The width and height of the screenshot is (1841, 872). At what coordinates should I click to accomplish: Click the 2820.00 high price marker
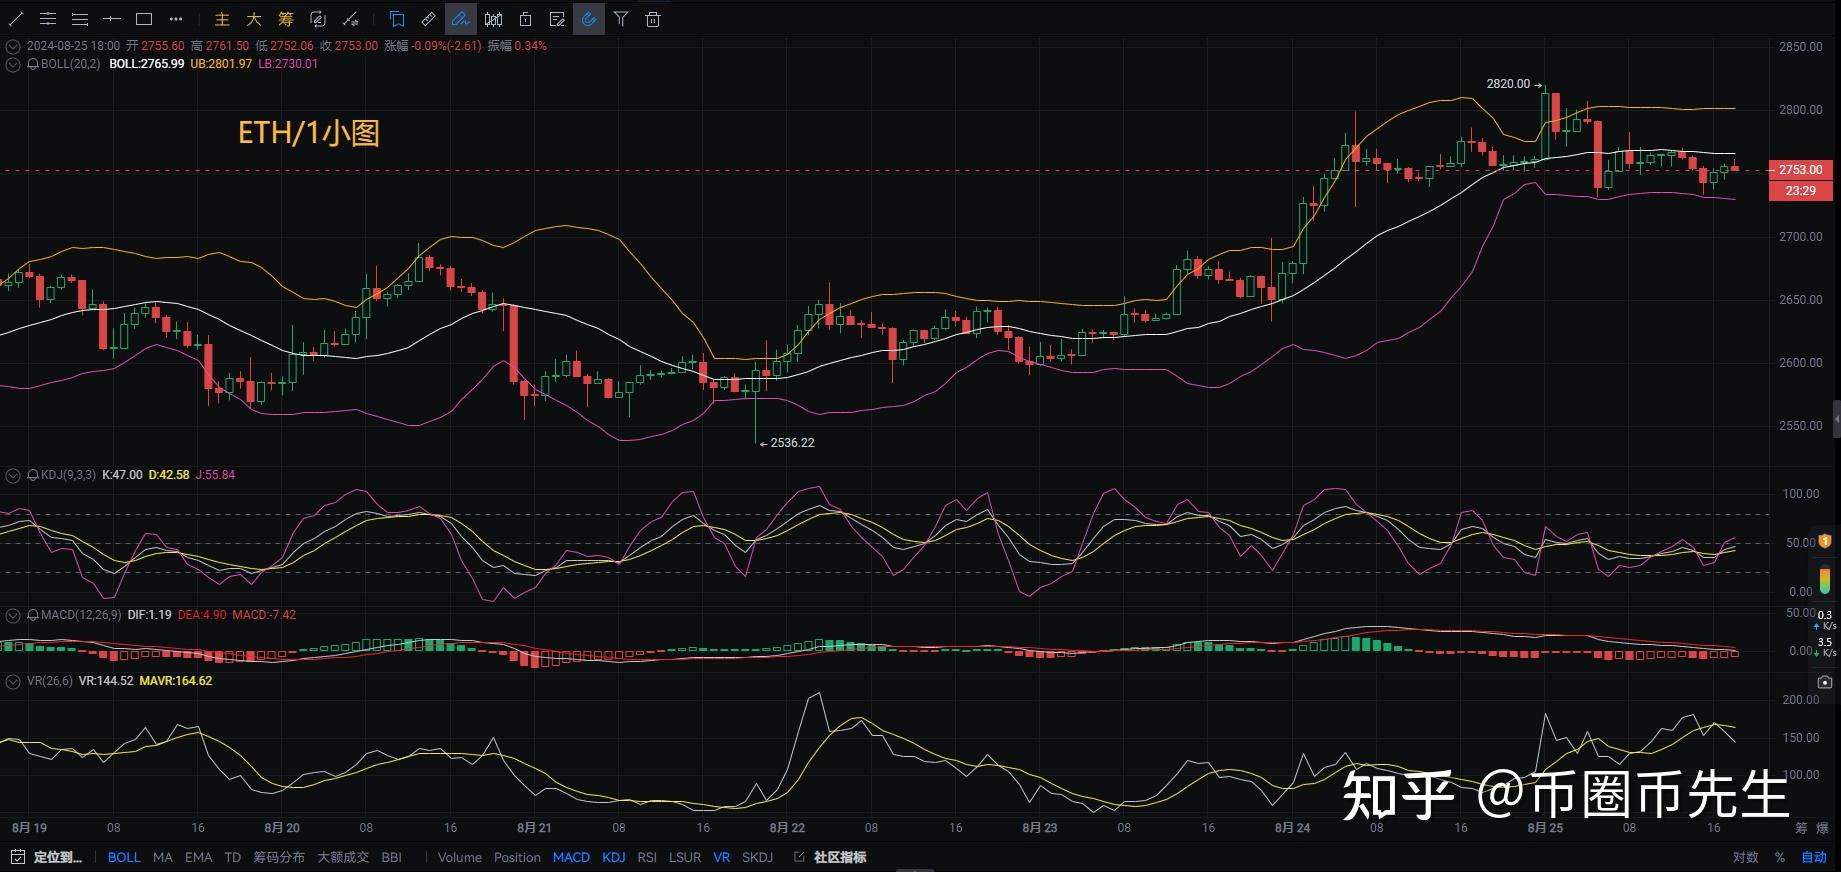click(1513, 84)
